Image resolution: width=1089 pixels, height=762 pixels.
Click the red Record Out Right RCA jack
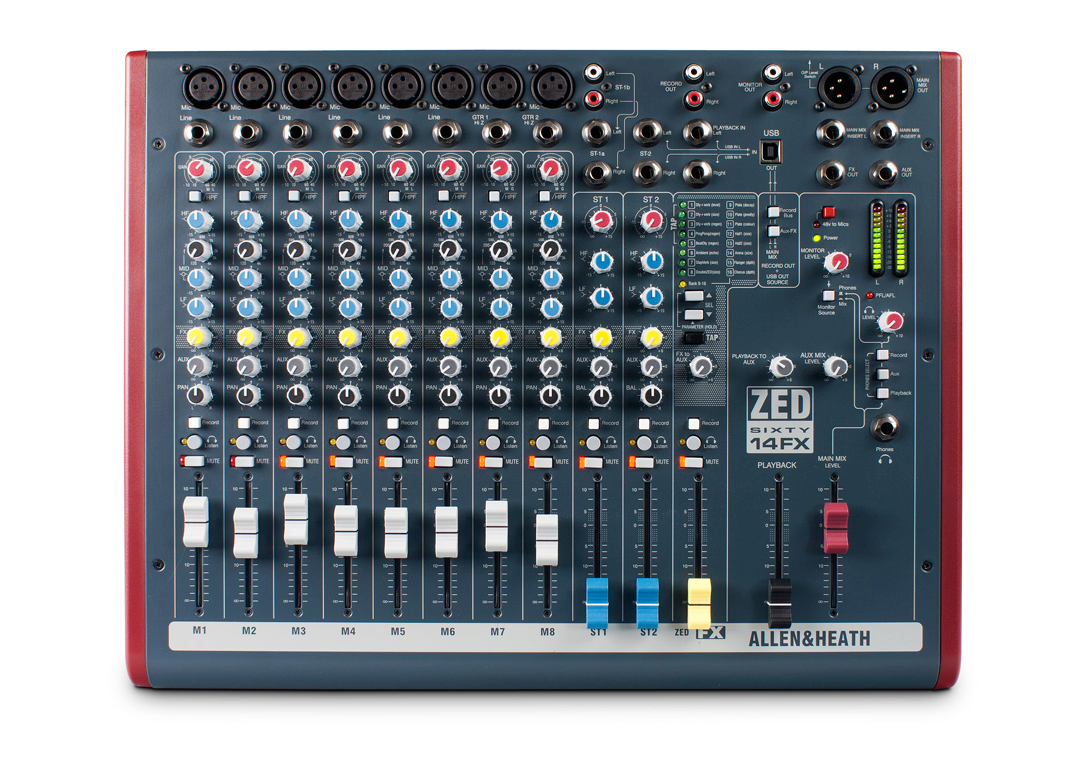point(693,99)
